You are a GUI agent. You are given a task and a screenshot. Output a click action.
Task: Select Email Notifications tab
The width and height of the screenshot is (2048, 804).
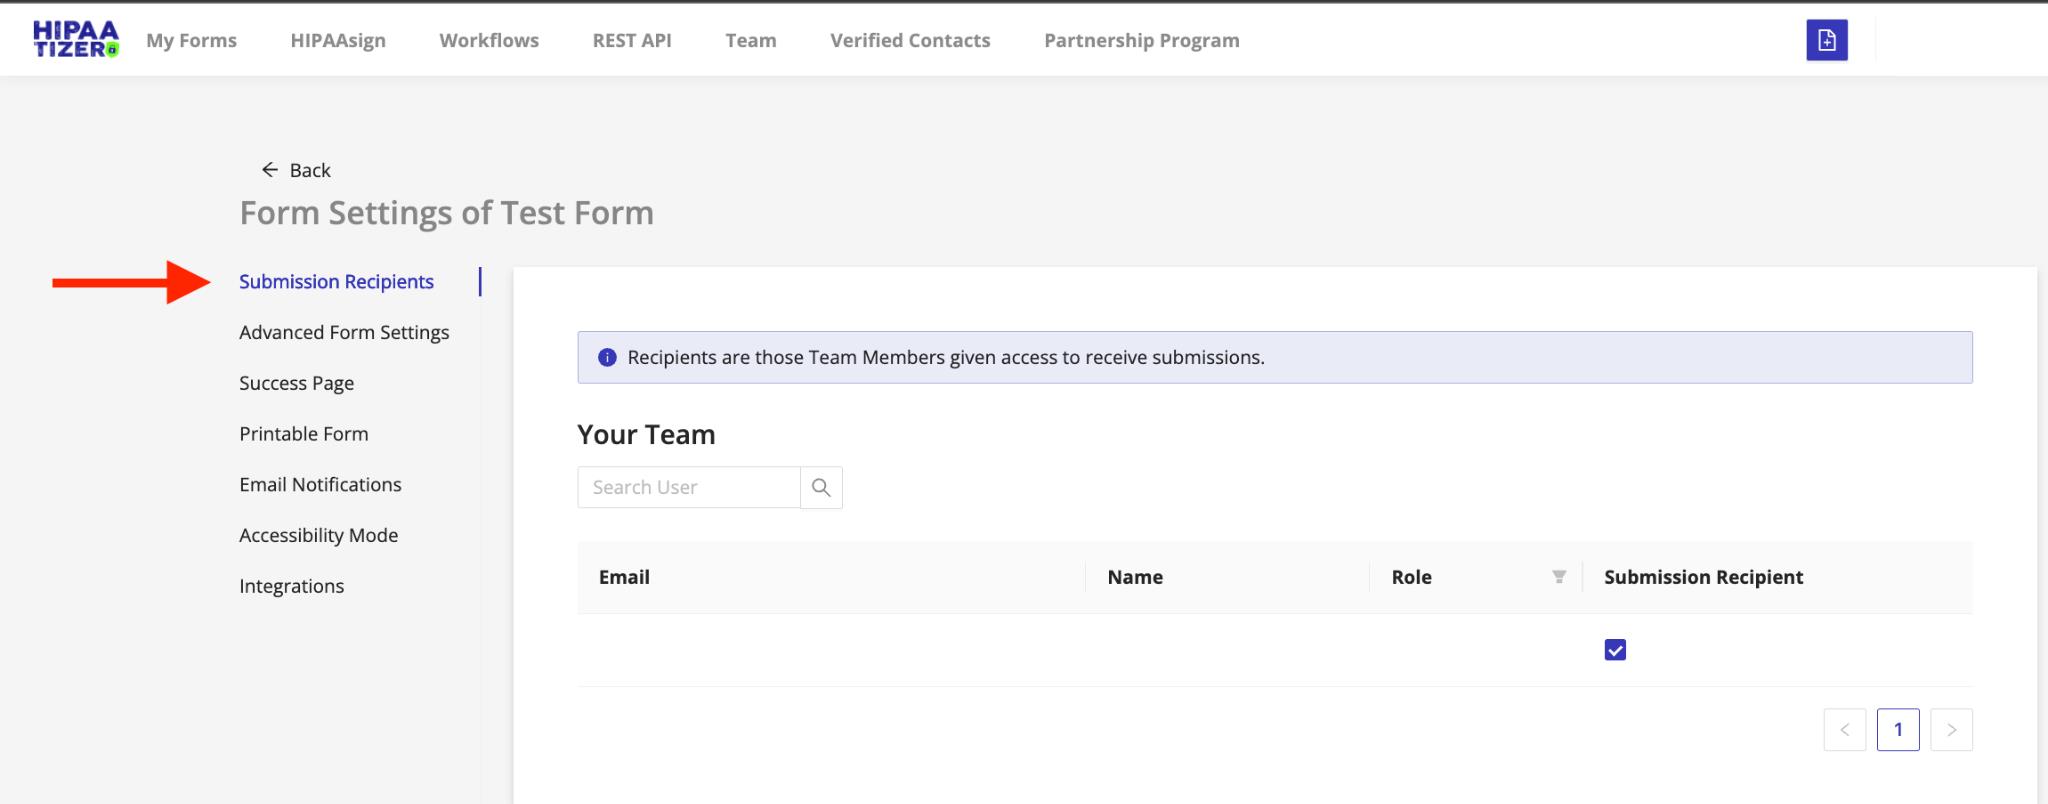pyautogui.click(x=320, y=484)
